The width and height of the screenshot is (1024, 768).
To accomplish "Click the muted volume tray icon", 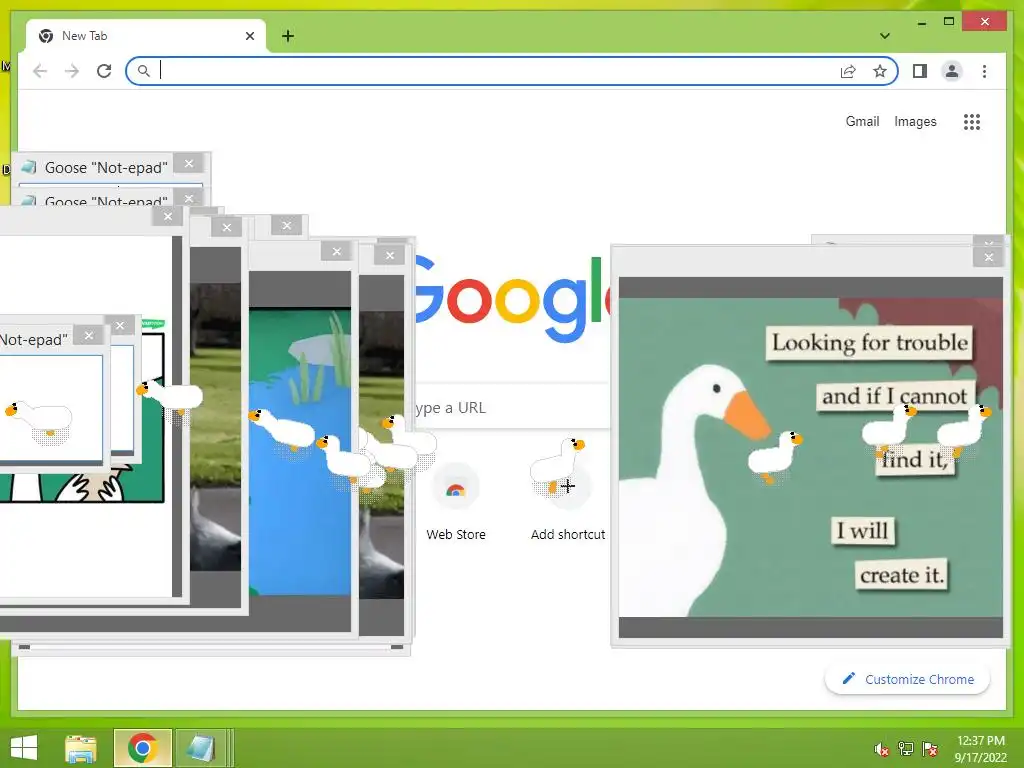I will 881,749.
